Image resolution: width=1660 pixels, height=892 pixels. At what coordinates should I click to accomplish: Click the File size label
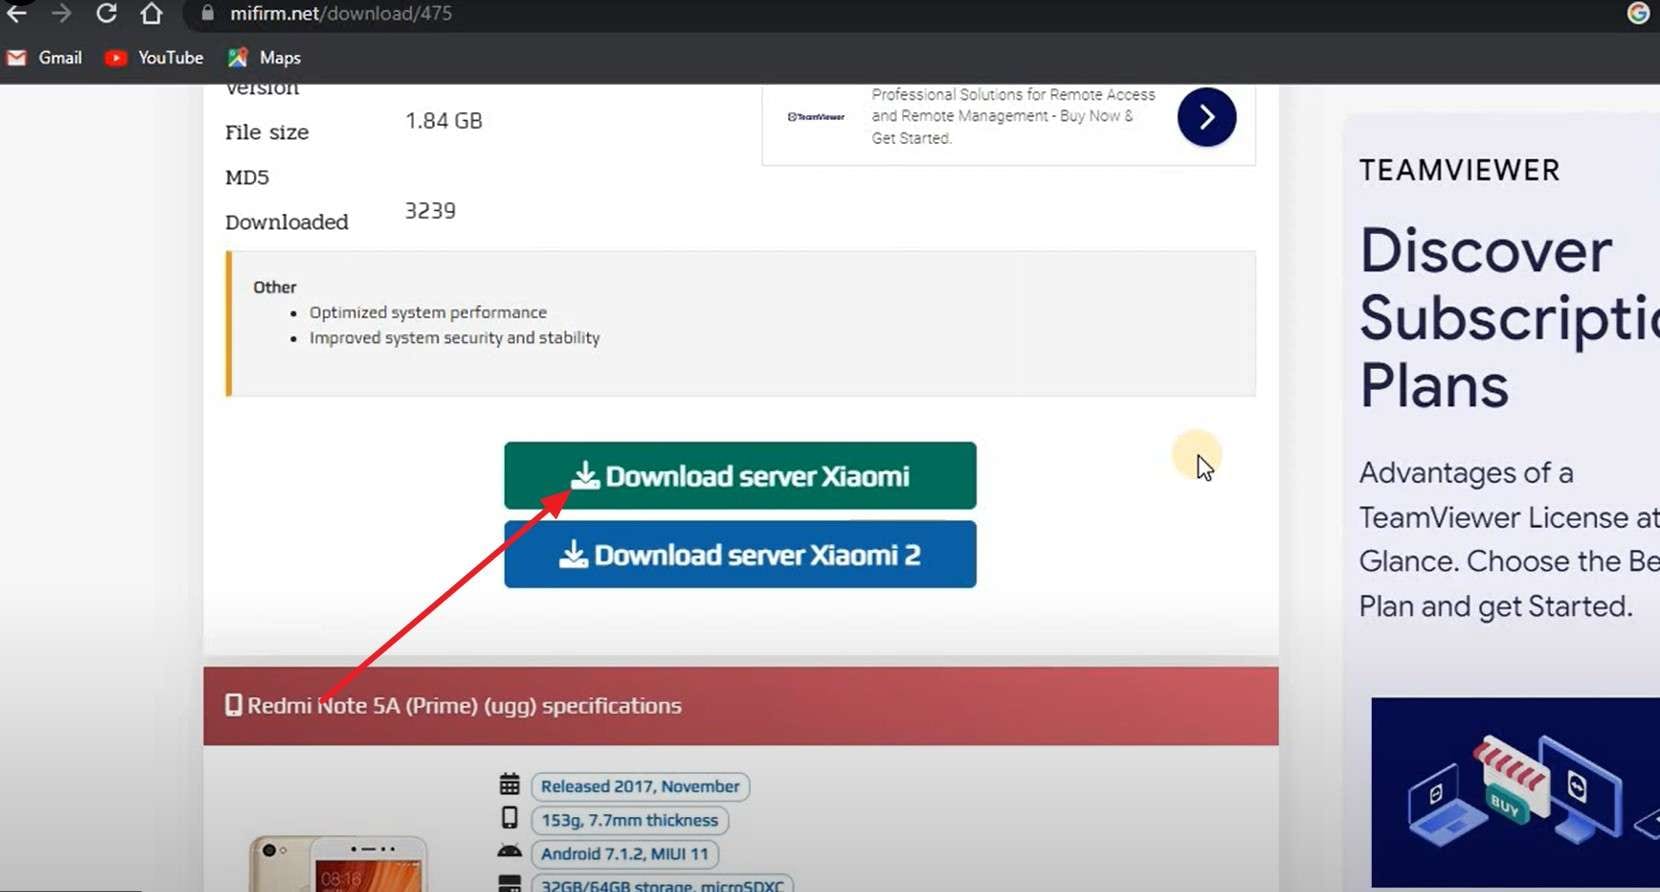coord(267,132)
